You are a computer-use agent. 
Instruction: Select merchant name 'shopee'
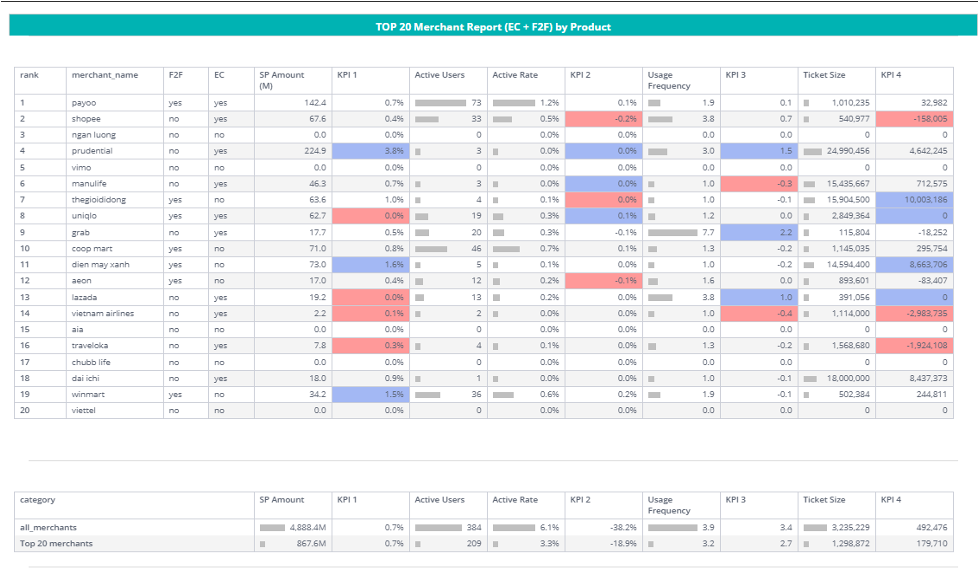click(86, 119)
